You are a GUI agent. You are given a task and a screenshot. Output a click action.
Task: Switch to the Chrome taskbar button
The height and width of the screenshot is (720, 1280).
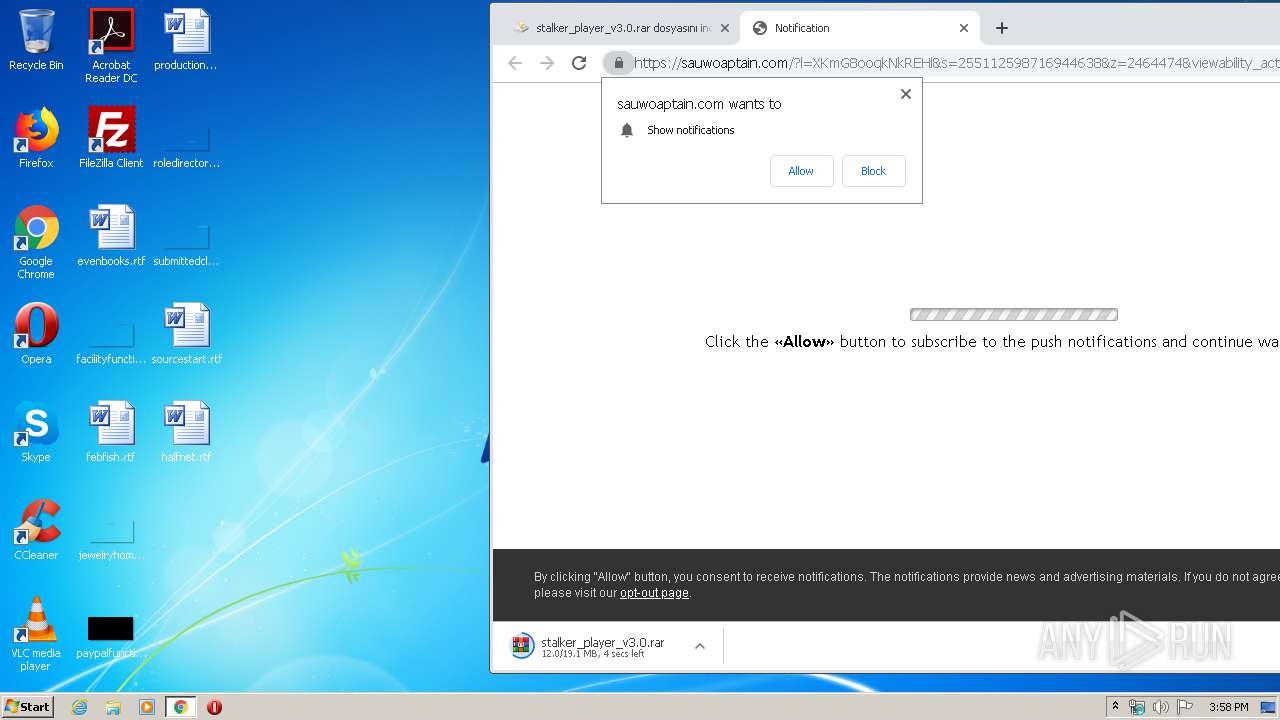point(180,707)
